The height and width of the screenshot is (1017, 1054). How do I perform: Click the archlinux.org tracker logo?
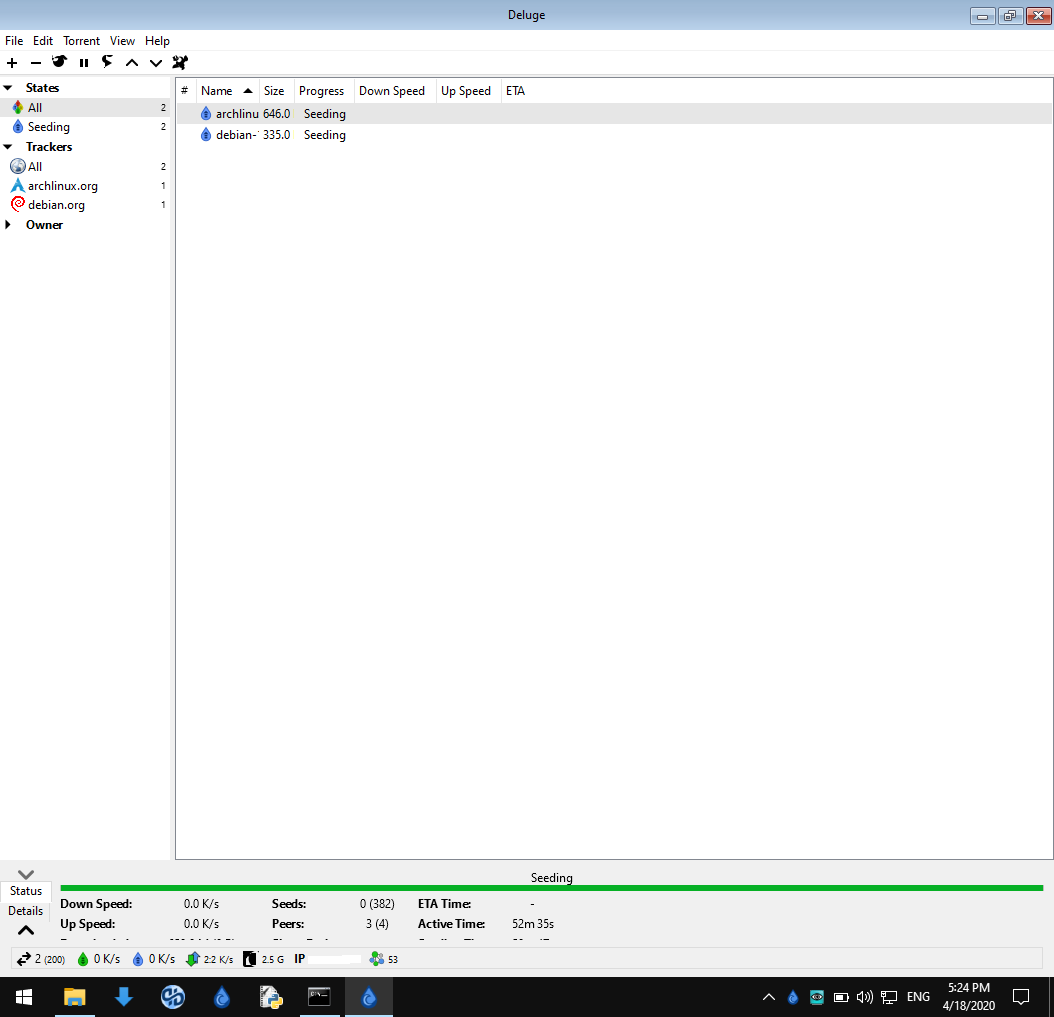[18, 186]
